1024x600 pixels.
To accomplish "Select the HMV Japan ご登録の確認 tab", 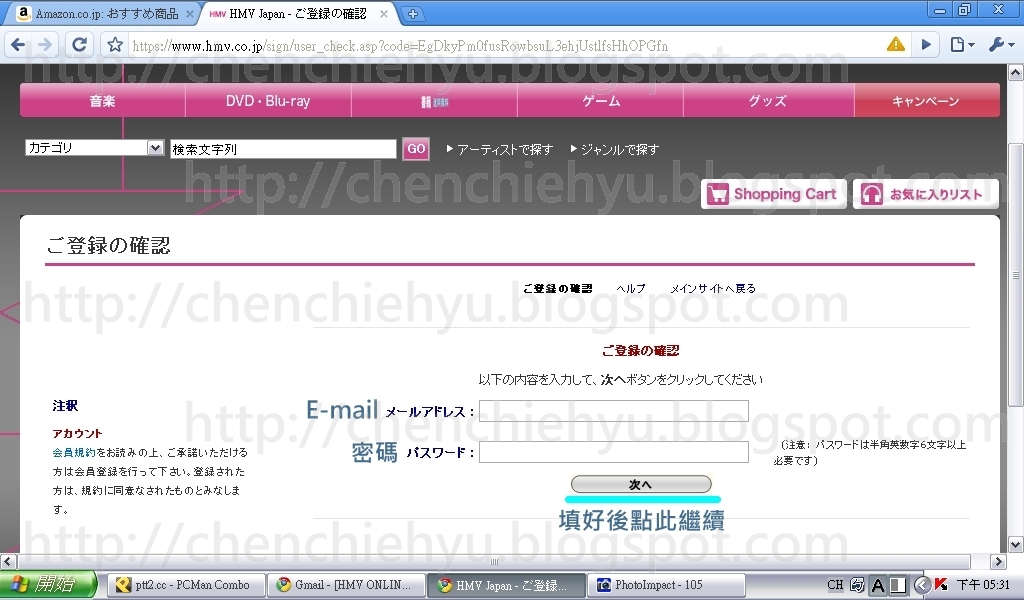I will 297,14.
